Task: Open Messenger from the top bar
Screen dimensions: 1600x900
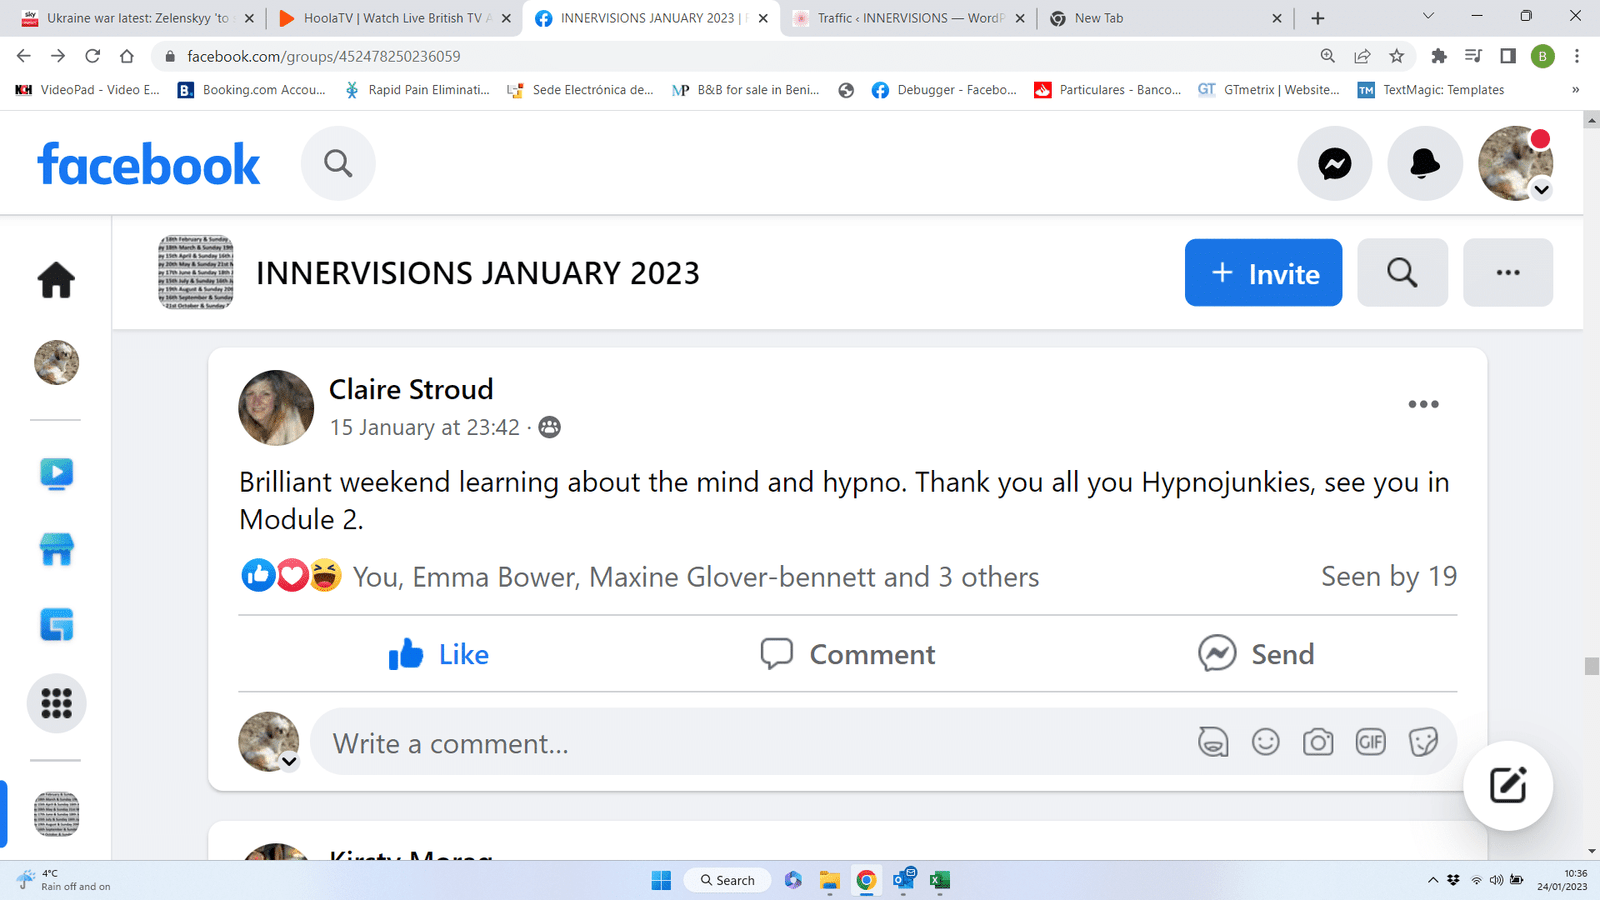Action: click(1334, 164)
